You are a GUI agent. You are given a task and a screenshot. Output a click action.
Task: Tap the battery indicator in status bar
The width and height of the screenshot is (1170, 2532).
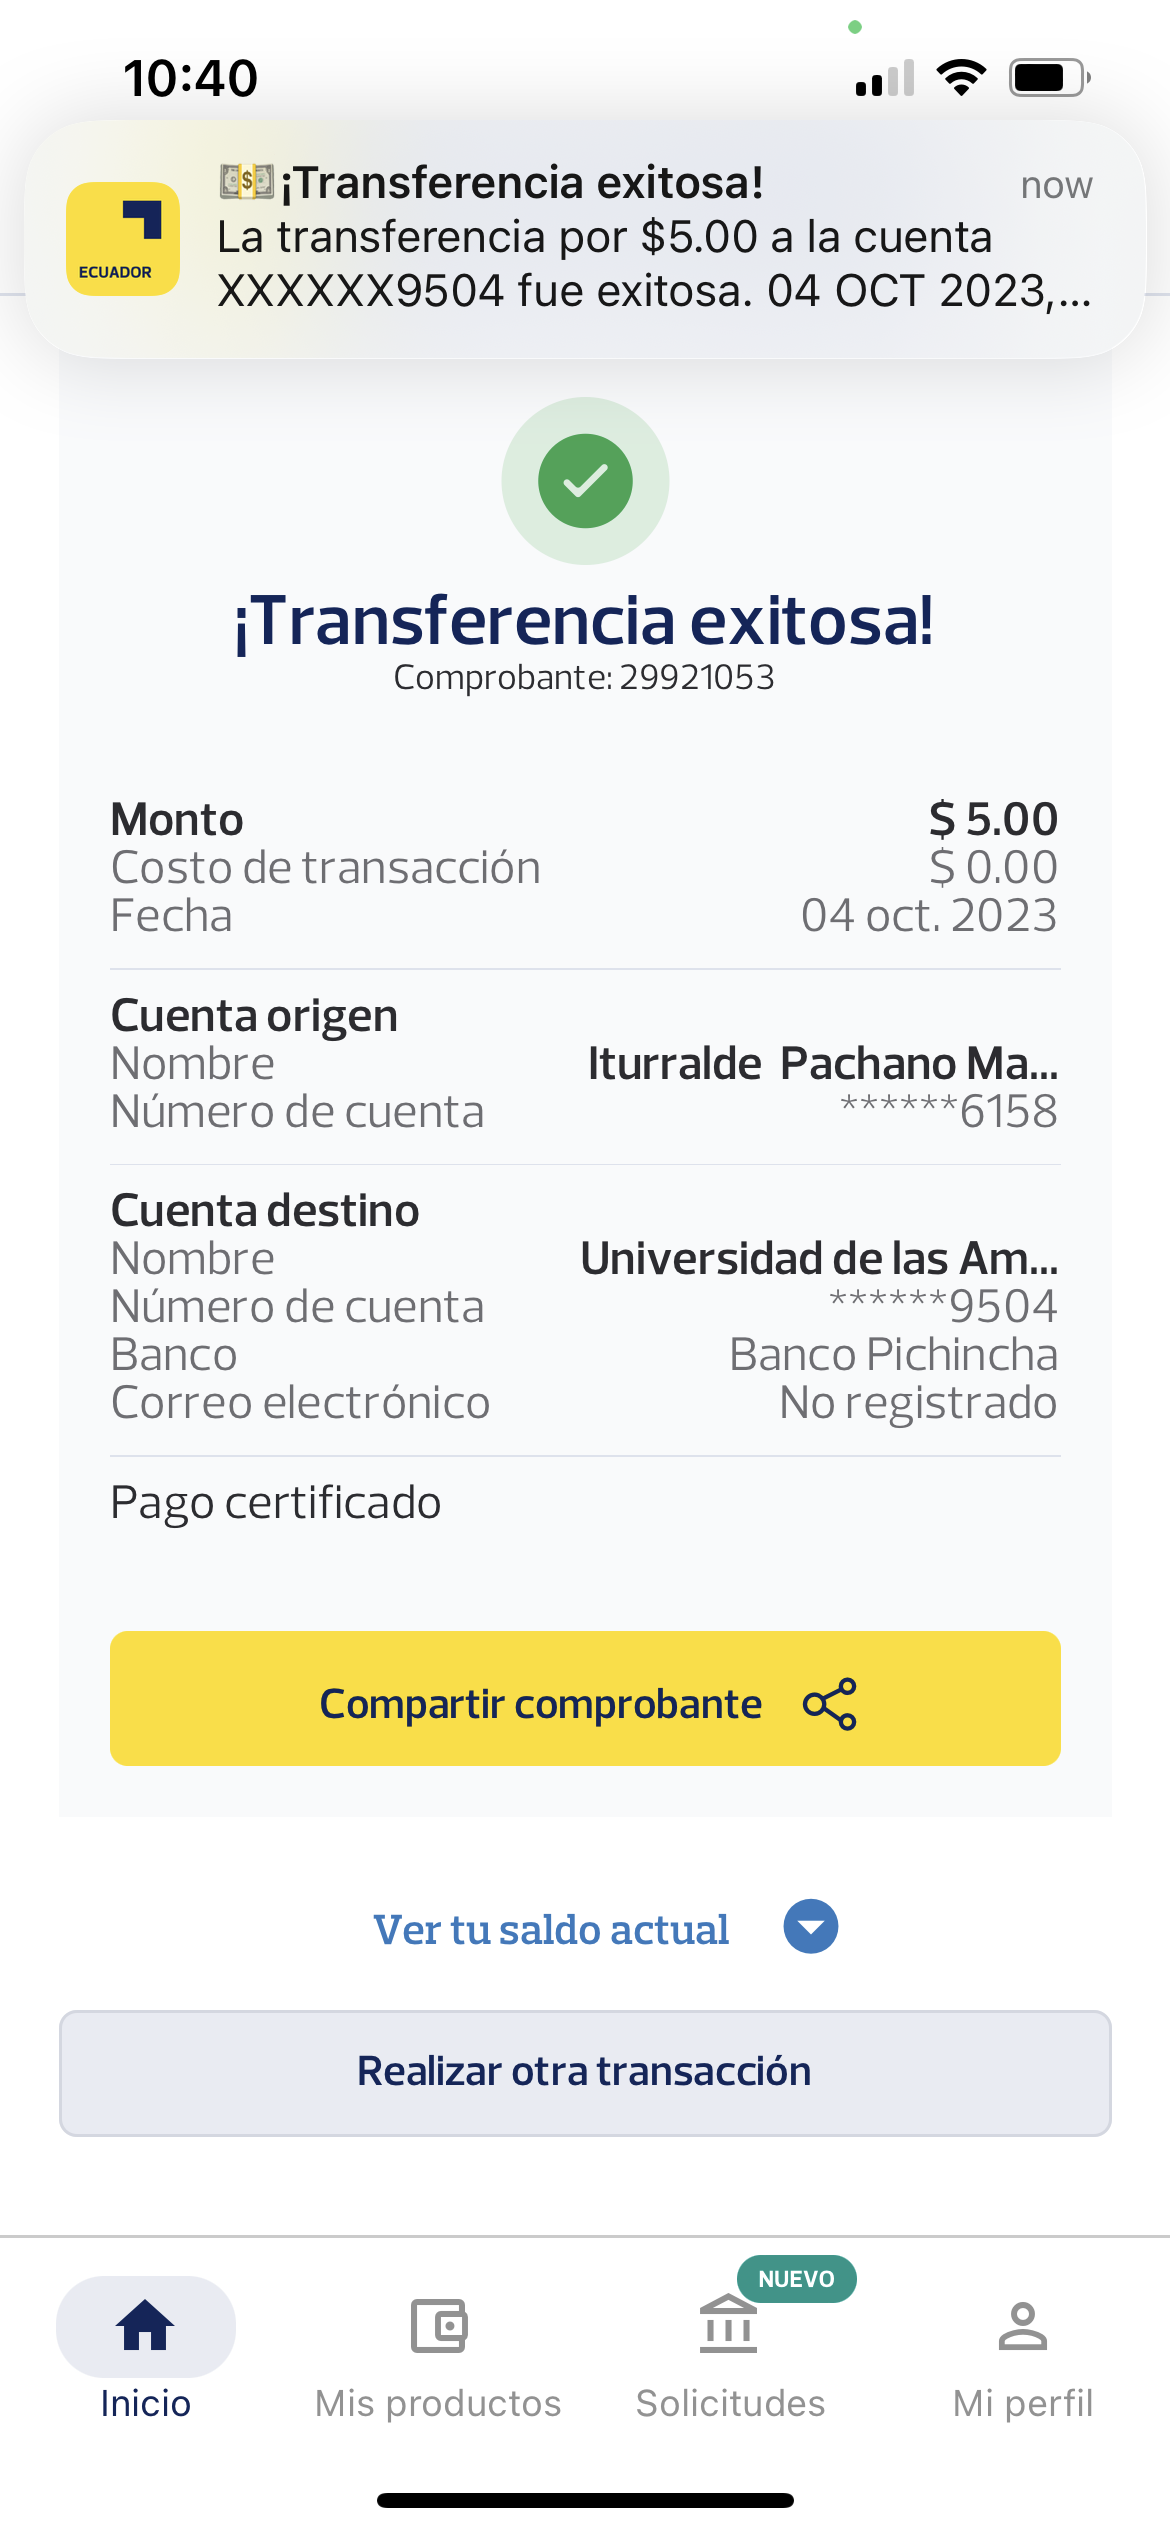pyautogui.click(x=1048, y=78)
